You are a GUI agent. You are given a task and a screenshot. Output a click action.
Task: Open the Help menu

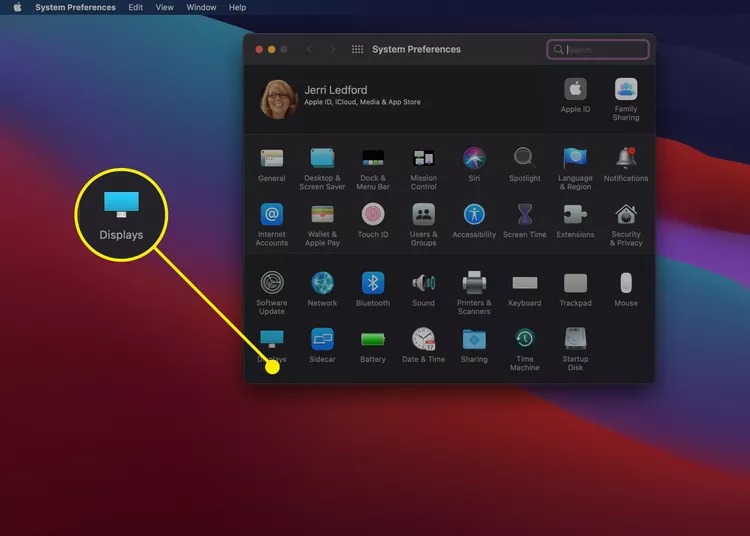point(237,7)
